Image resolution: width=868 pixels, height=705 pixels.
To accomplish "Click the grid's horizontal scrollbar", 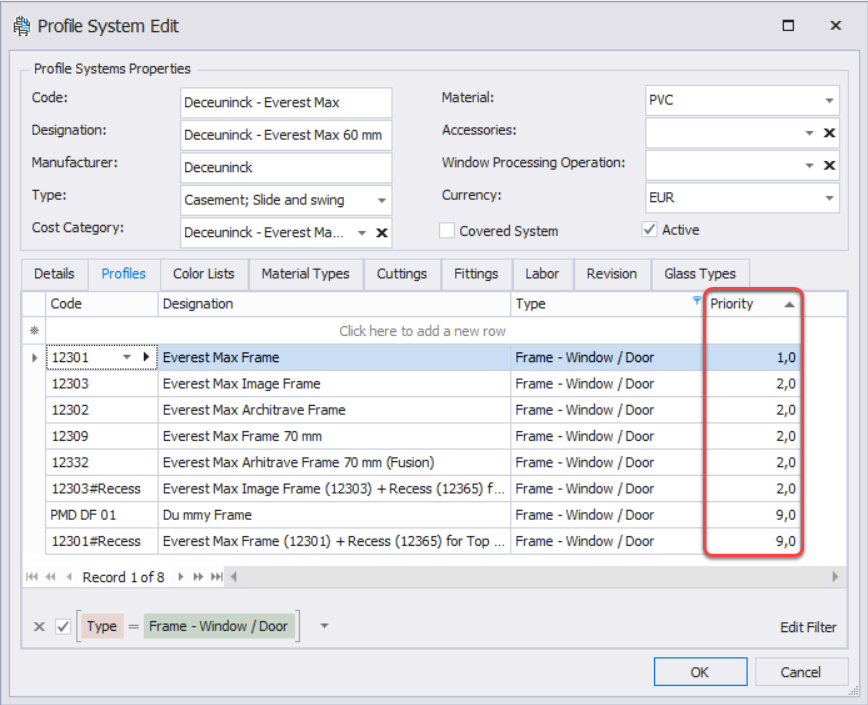I will point(530,577).
